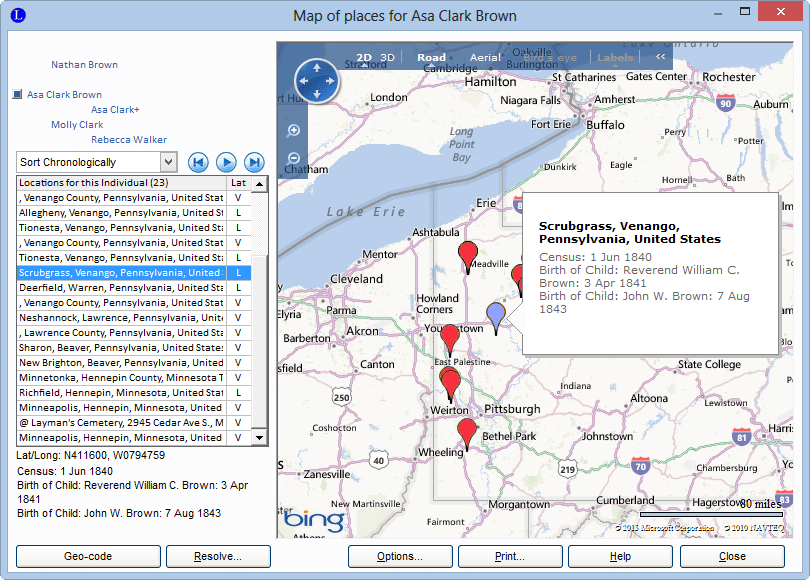Viewport: 810px width, 580px height.
Task: Select Road map style
Action: (x=431, y=57)
